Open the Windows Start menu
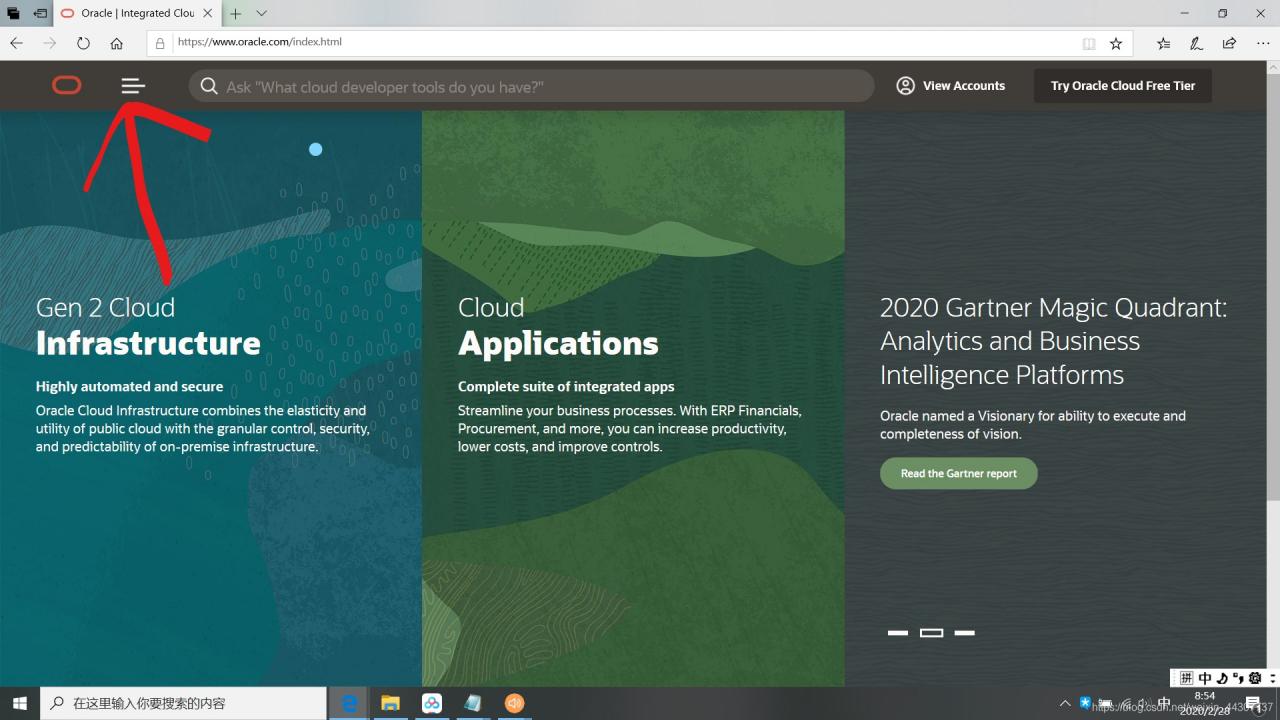The height and width of the screenshot is (720, 1280). pyautogui.click(x=20, y=703)
